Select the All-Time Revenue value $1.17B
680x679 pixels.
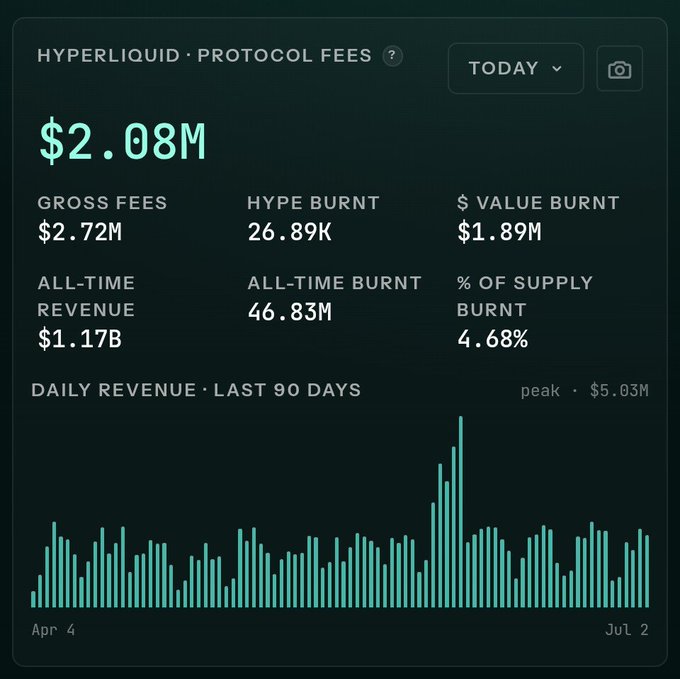80,339
